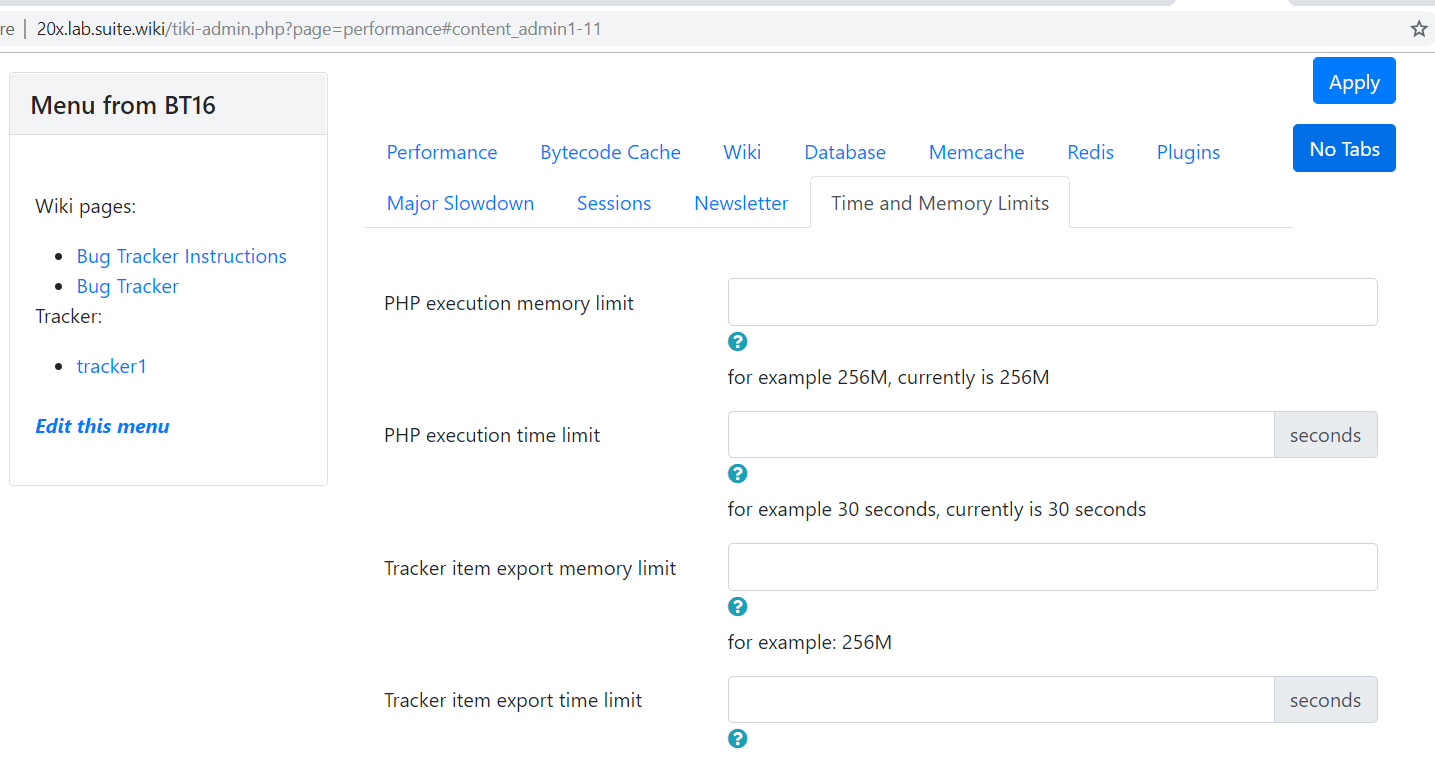The height and width of the screenshot is (768, 1435).
Task: Open the Bytecode Cache tab
Action: pos(610,152)
